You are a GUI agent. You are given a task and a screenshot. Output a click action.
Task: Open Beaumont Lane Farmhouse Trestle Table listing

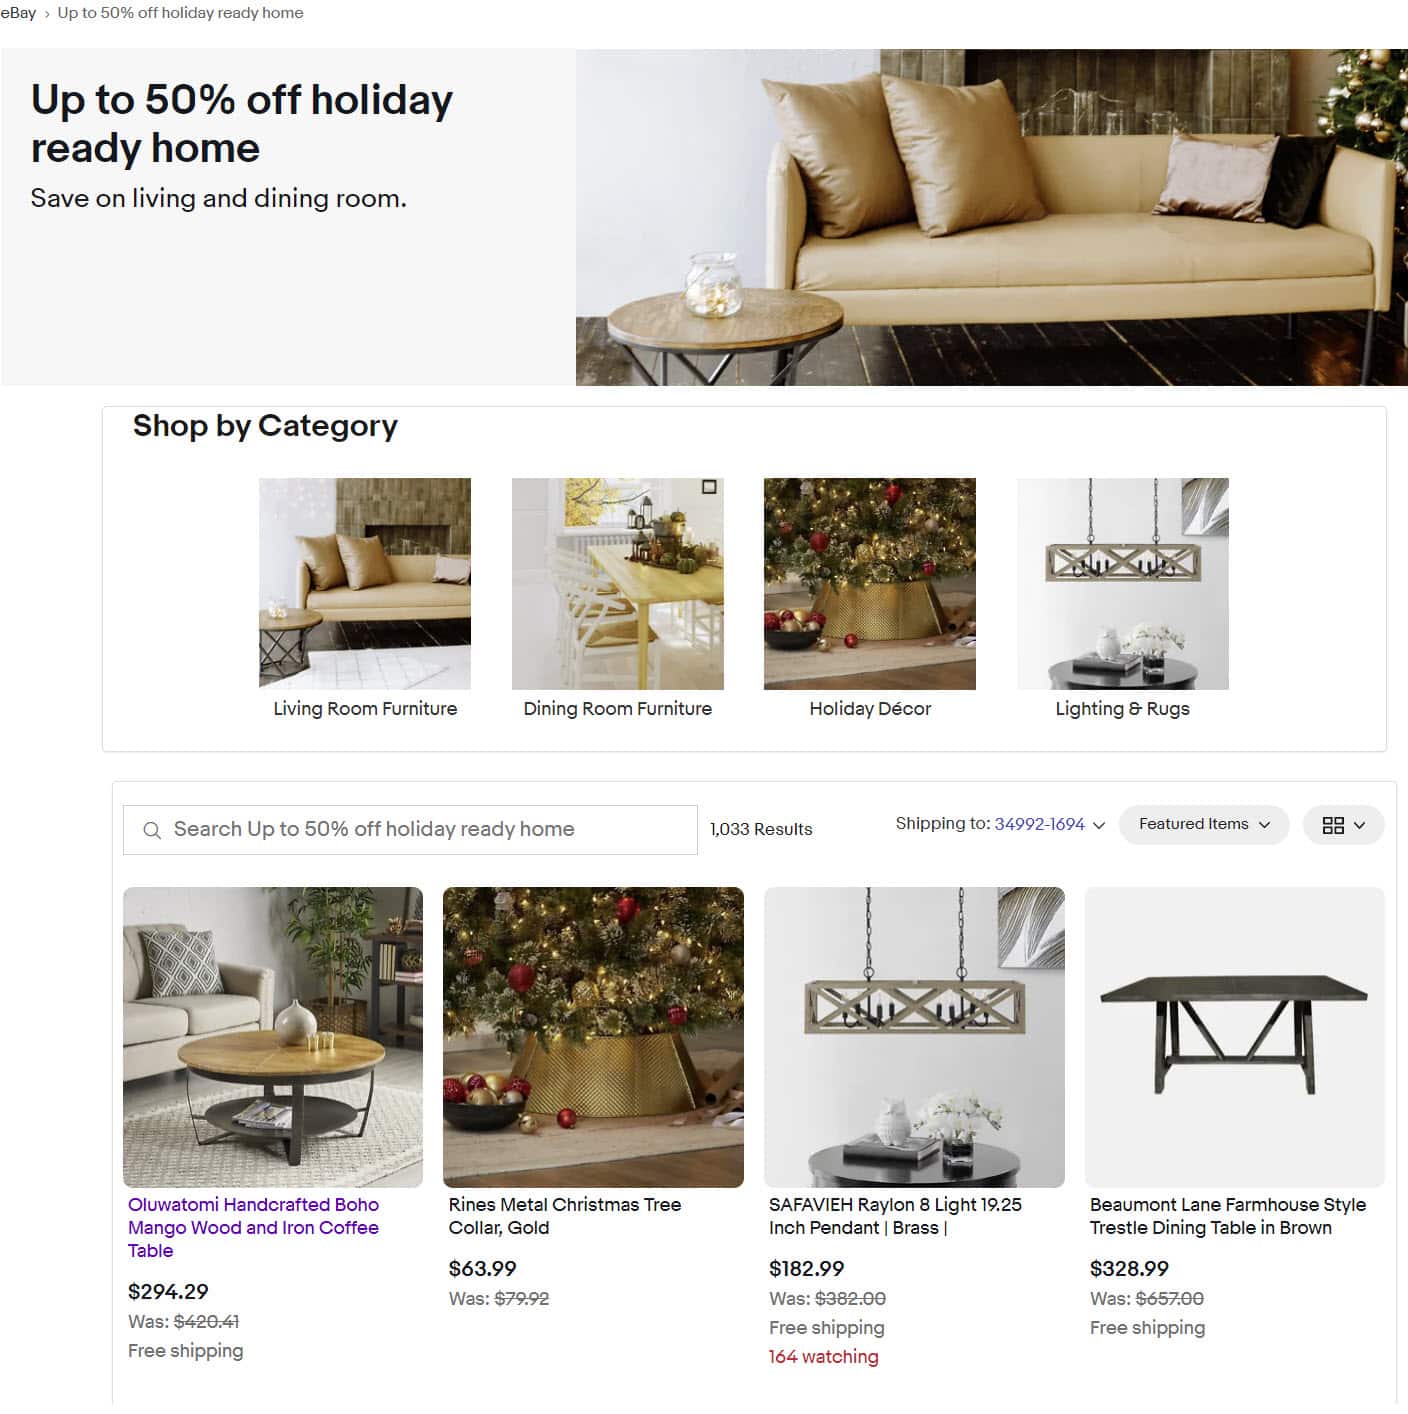(1228, 1216)
